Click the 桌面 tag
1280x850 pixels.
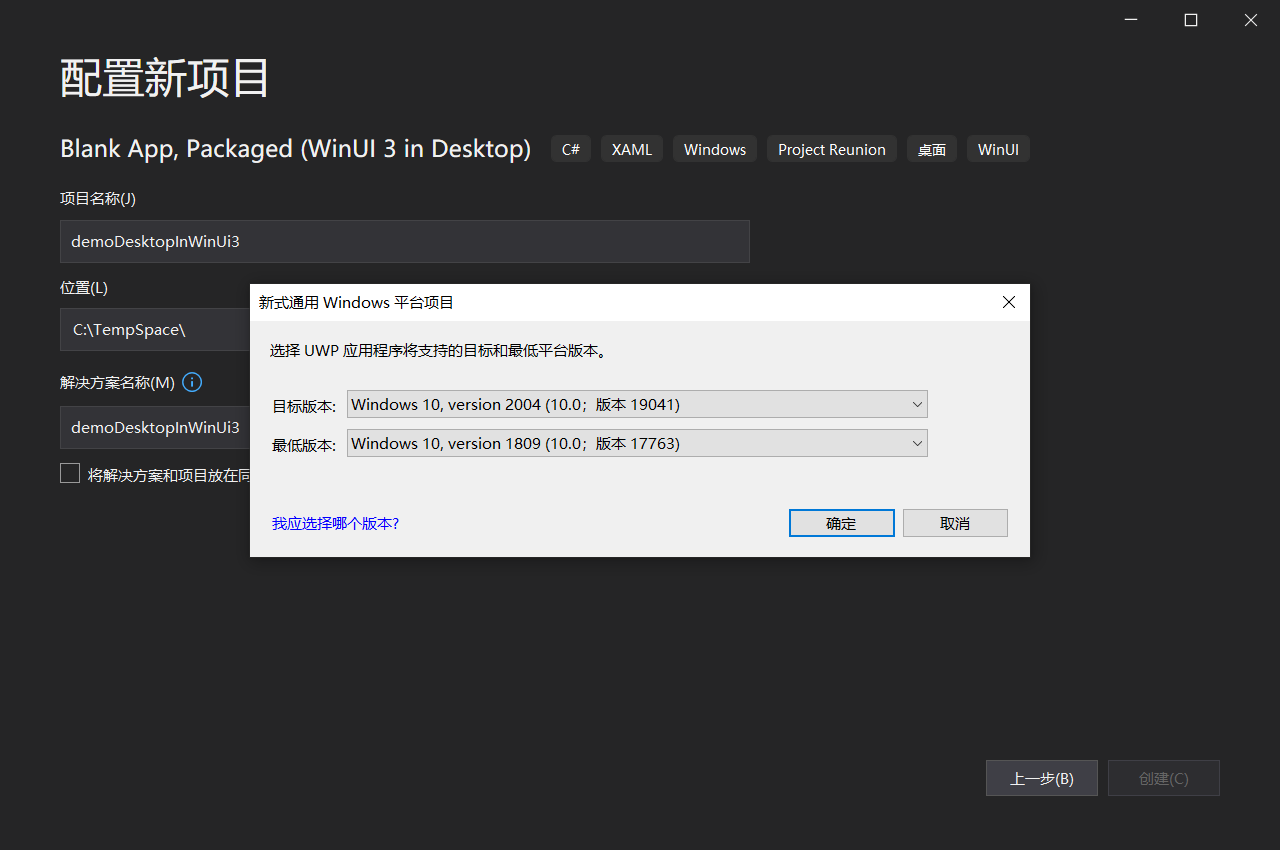931,149
